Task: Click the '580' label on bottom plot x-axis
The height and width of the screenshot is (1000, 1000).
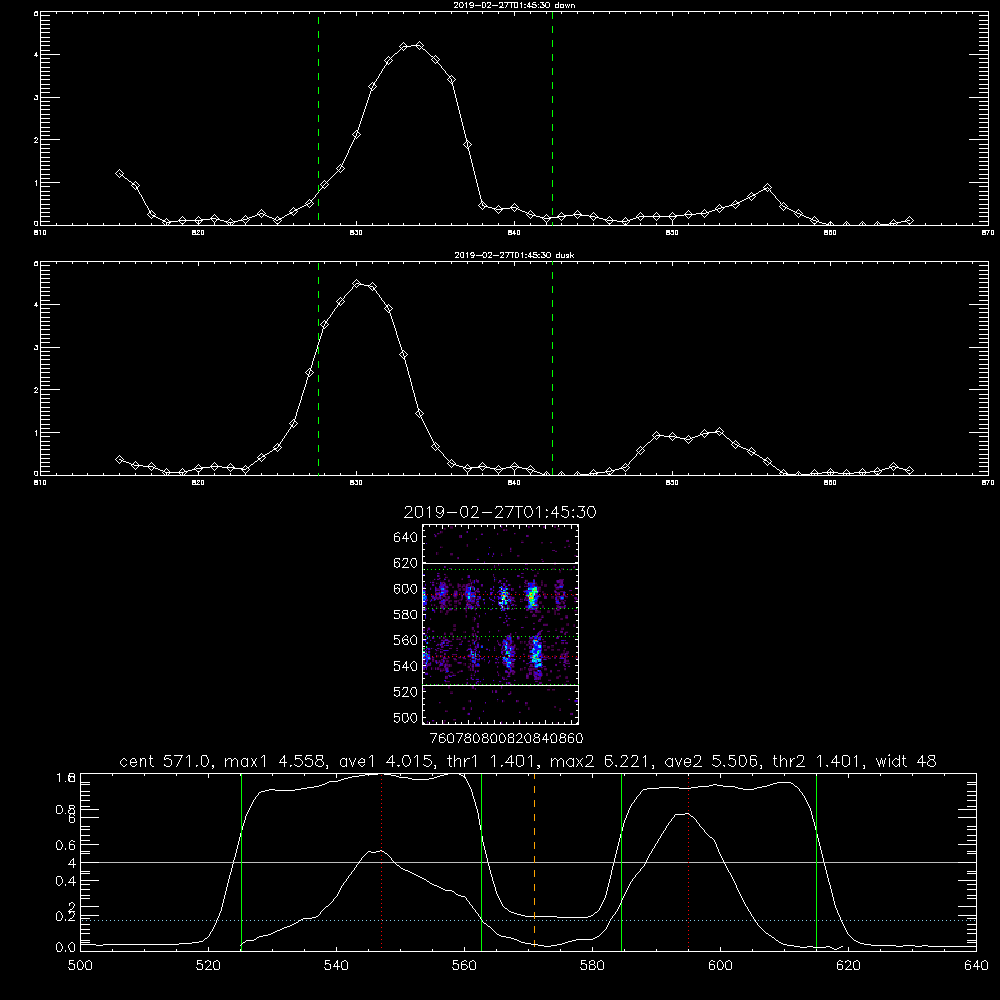Action: click(x=592, y=966)
